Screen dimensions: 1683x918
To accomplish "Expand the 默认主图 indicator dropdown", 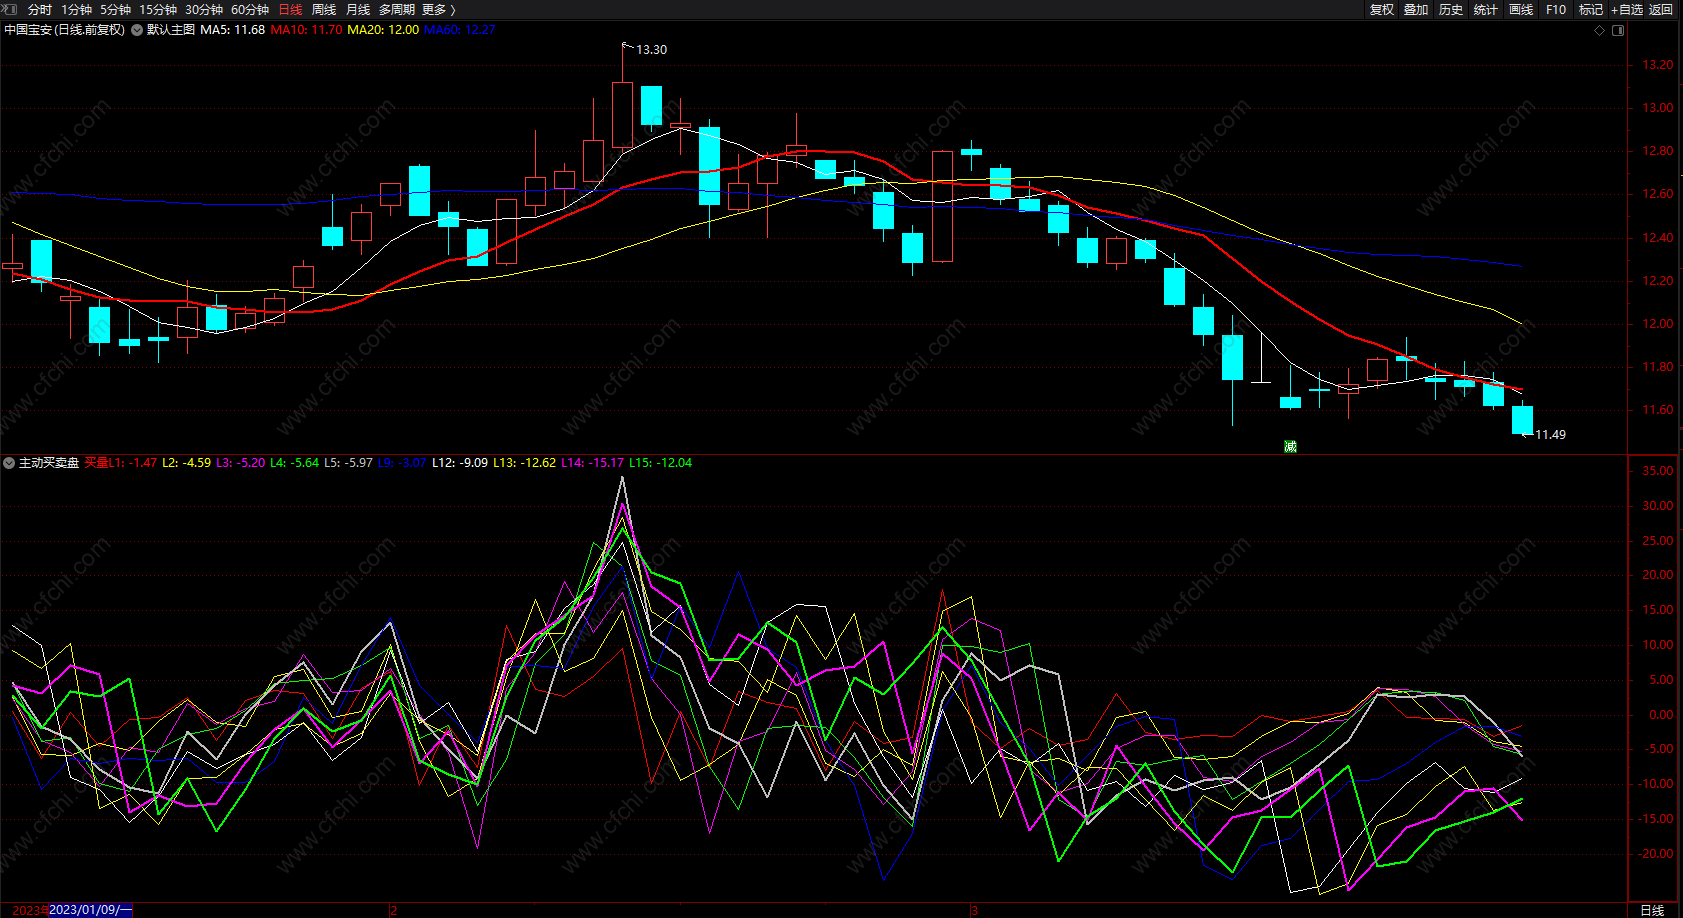I will (x=137, y=30).
